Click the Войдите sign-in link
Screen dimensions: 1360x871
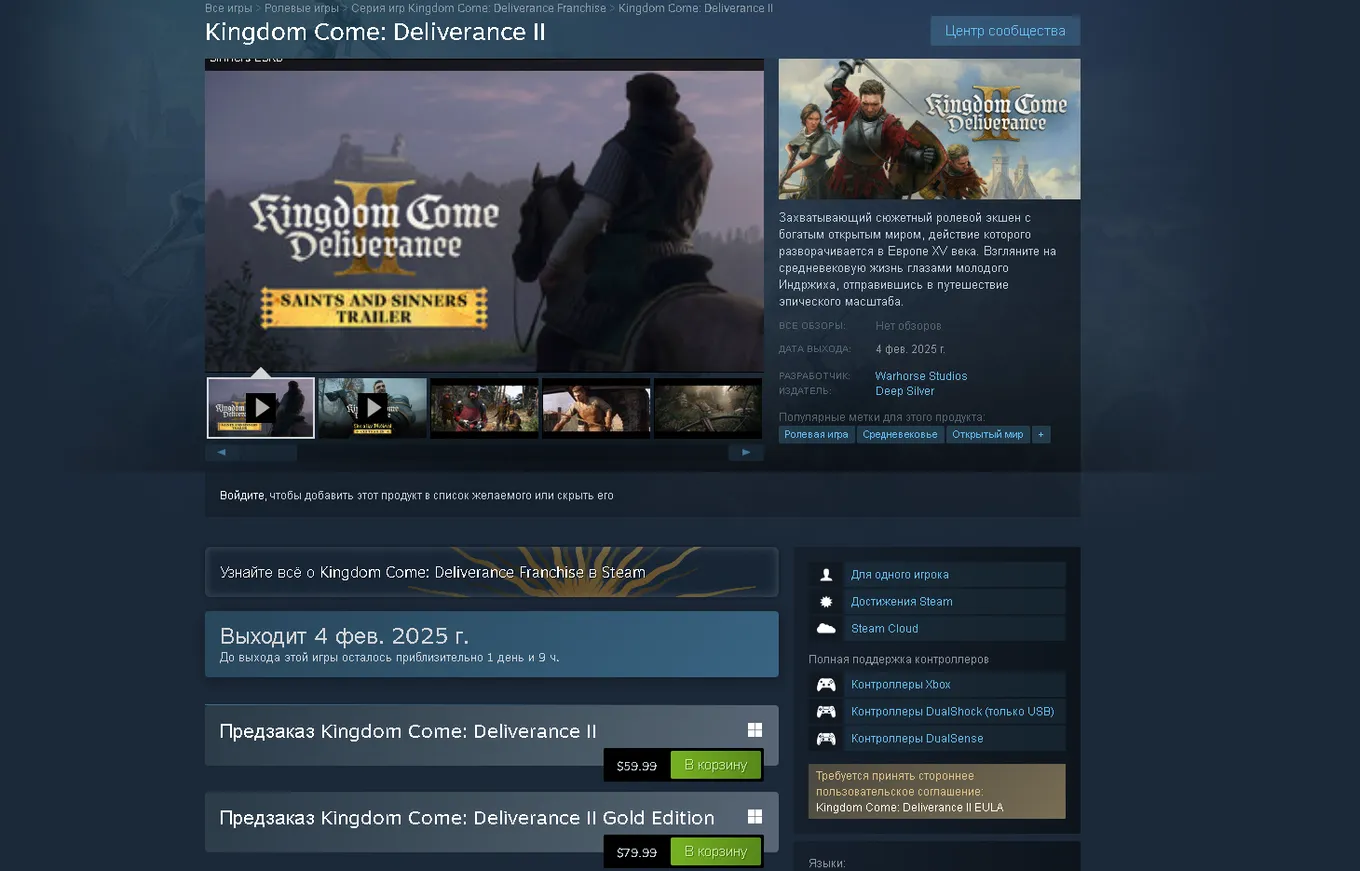click(242, 495)
